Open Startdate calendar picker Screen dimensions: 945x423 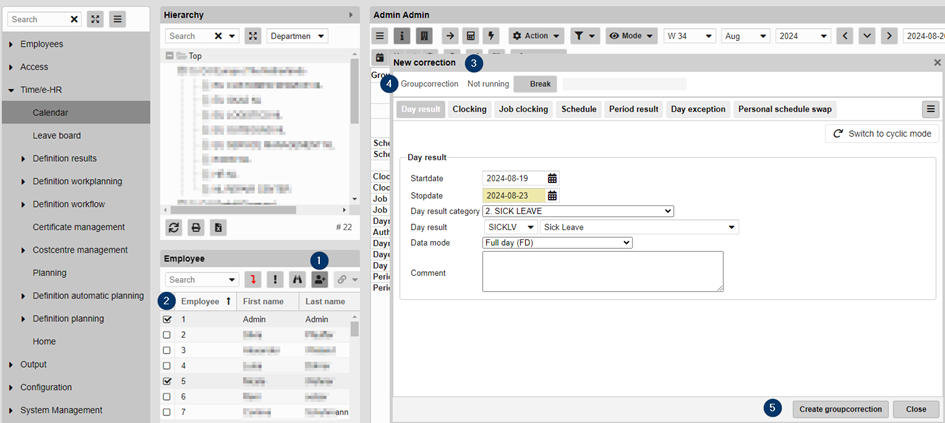[x=552, y=178]
